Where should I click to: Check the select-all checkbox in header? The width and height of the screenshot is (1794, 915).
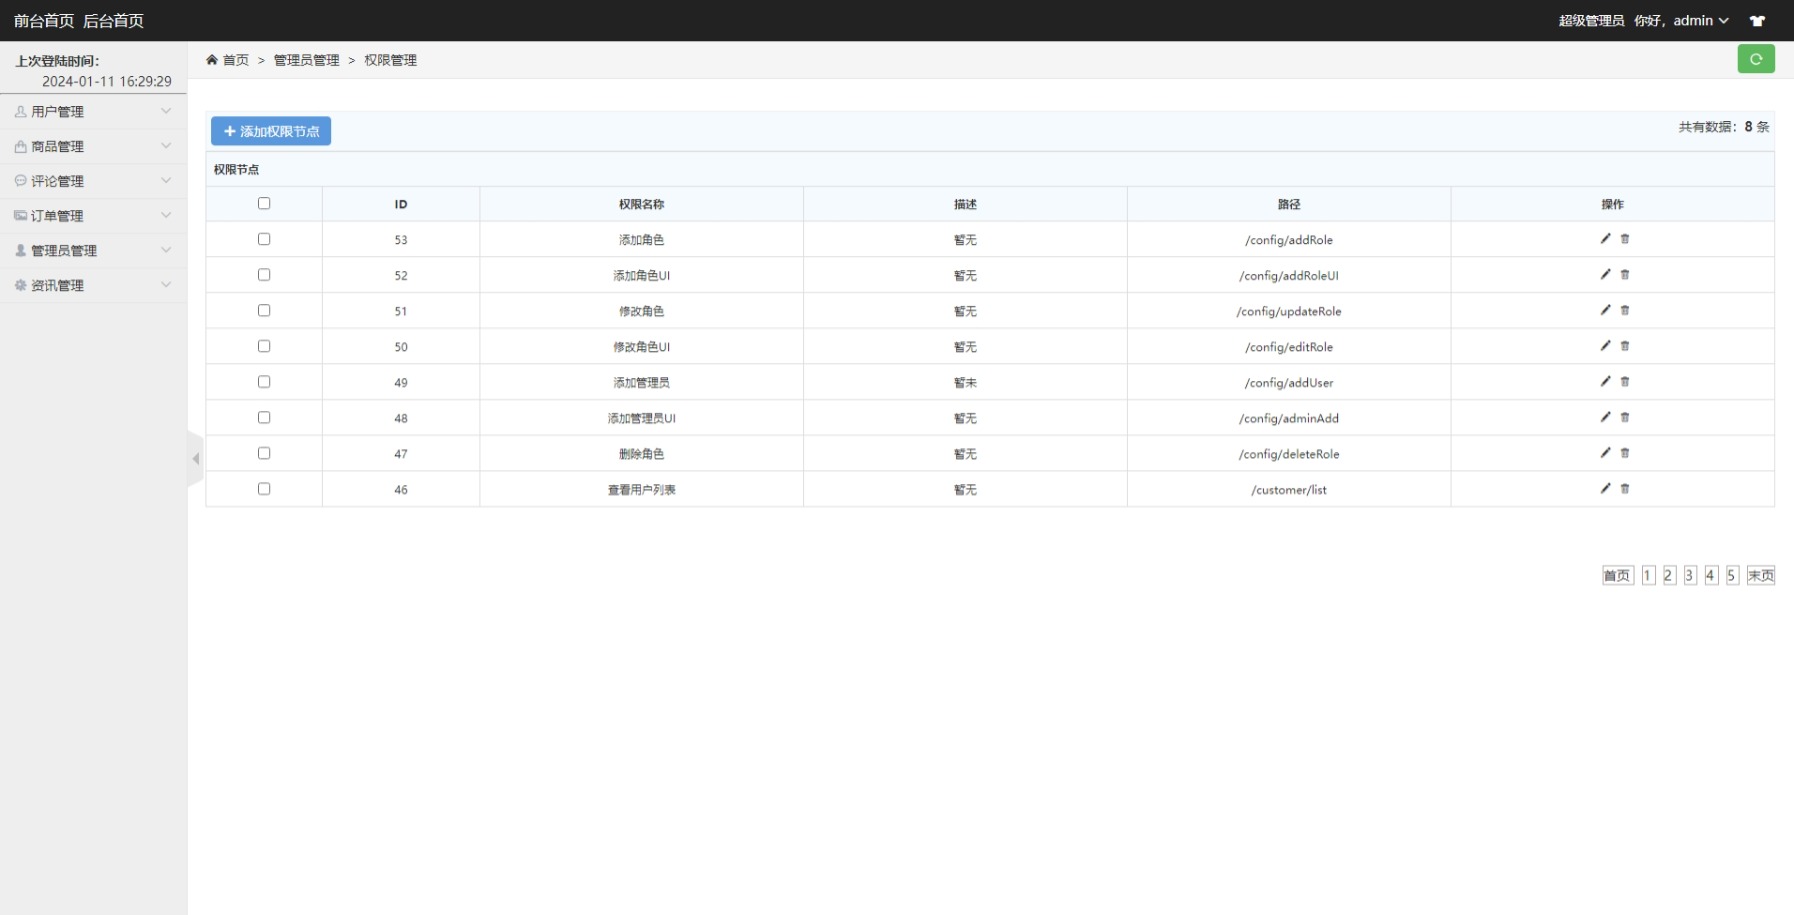point(264,203)
